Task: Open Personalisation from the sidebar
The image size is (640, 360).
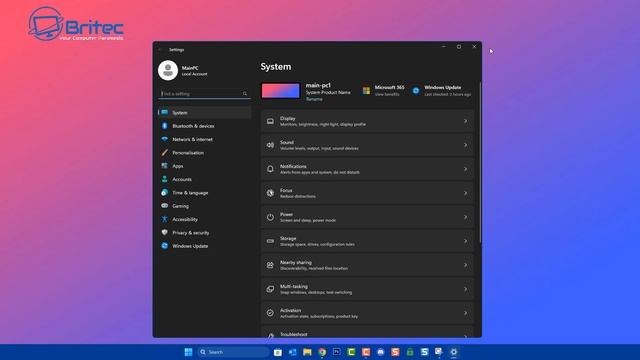Action: 204,153
